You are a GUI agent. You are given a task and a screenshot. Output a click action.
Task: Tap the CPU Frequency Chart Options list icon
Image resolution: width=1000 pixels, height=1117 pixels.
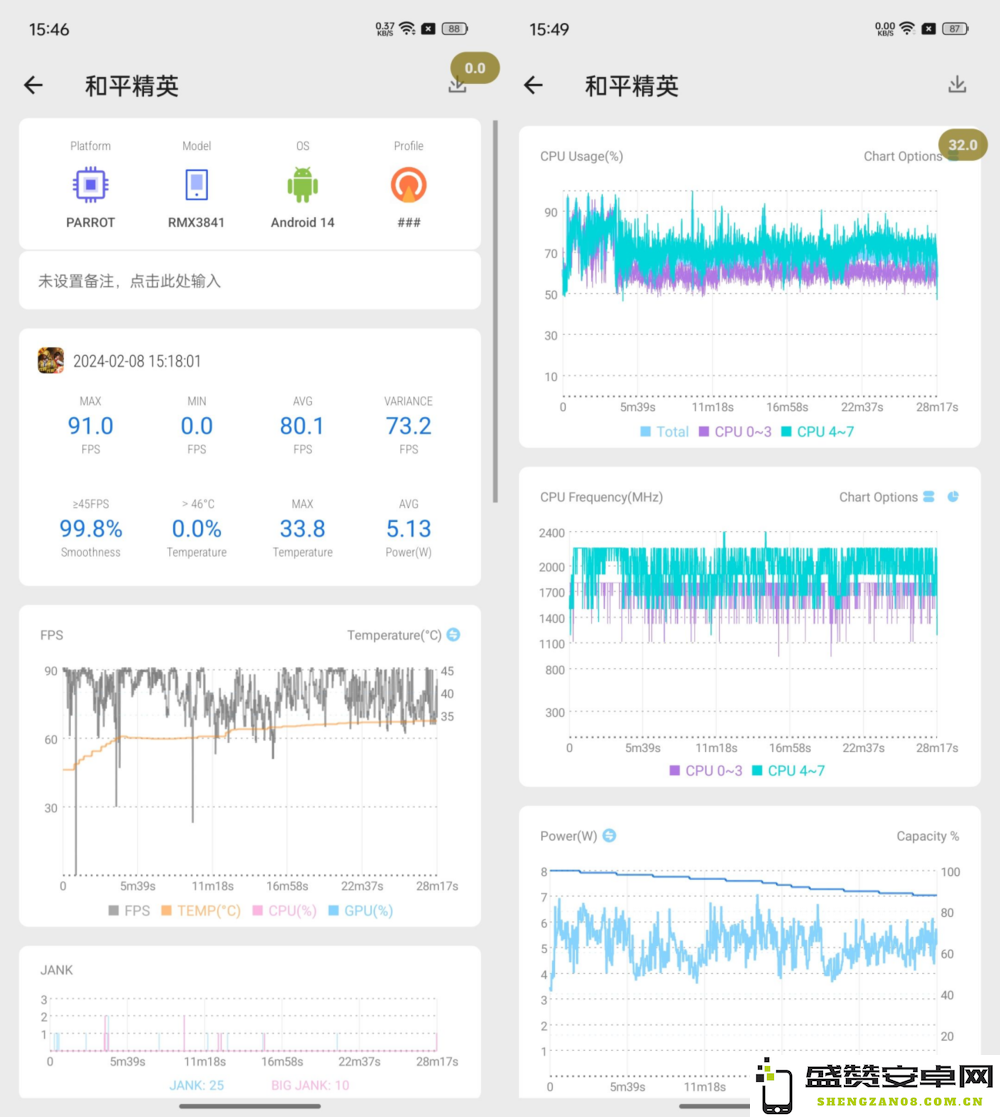[929, 497]
